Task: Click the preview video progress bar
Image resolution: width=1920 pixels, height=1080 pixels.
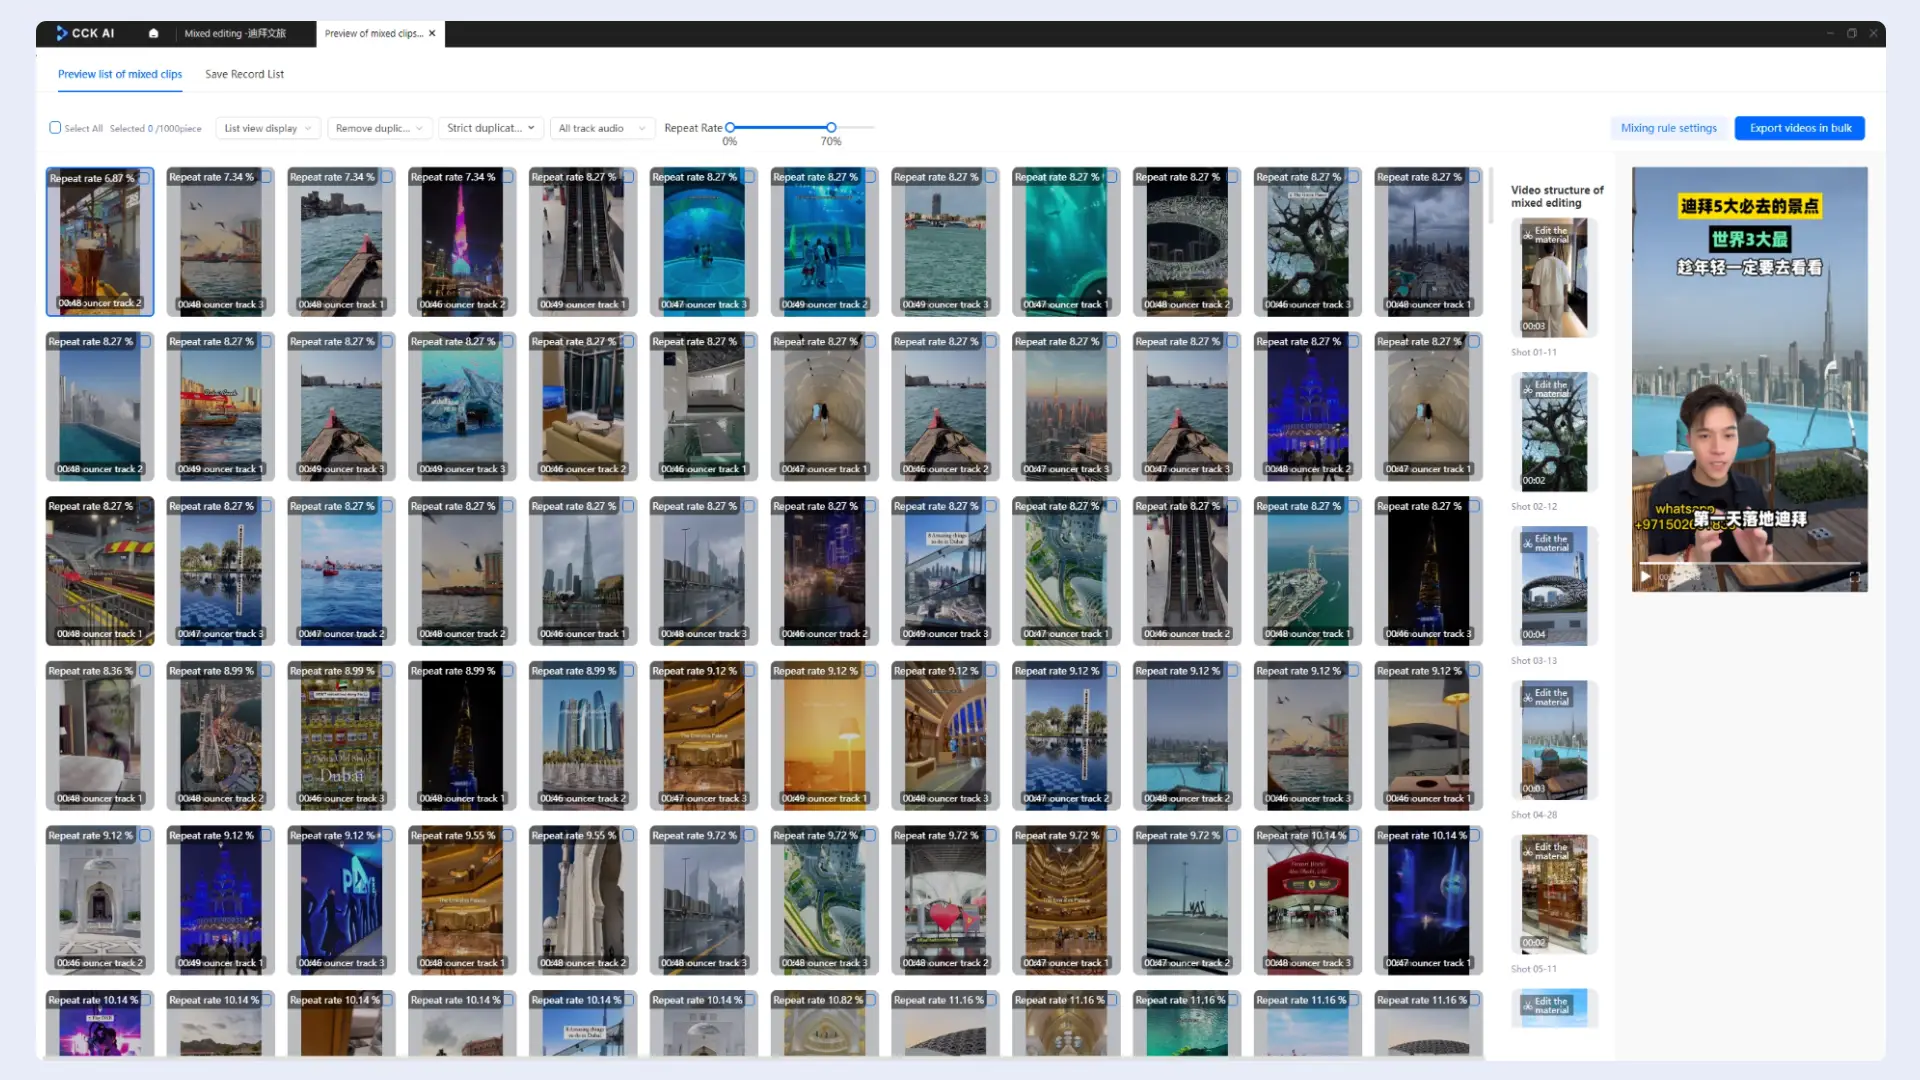Action: (x=1749, y=564)
